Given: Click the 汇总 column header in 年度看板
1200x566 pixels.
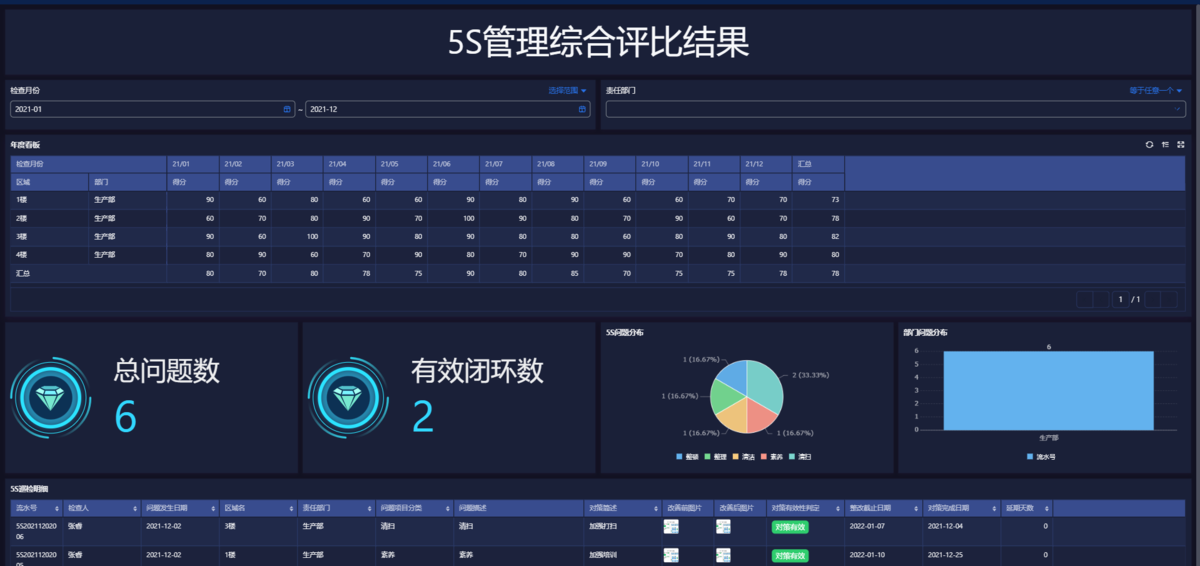Looking at the screenshot, I should [818, 164].
